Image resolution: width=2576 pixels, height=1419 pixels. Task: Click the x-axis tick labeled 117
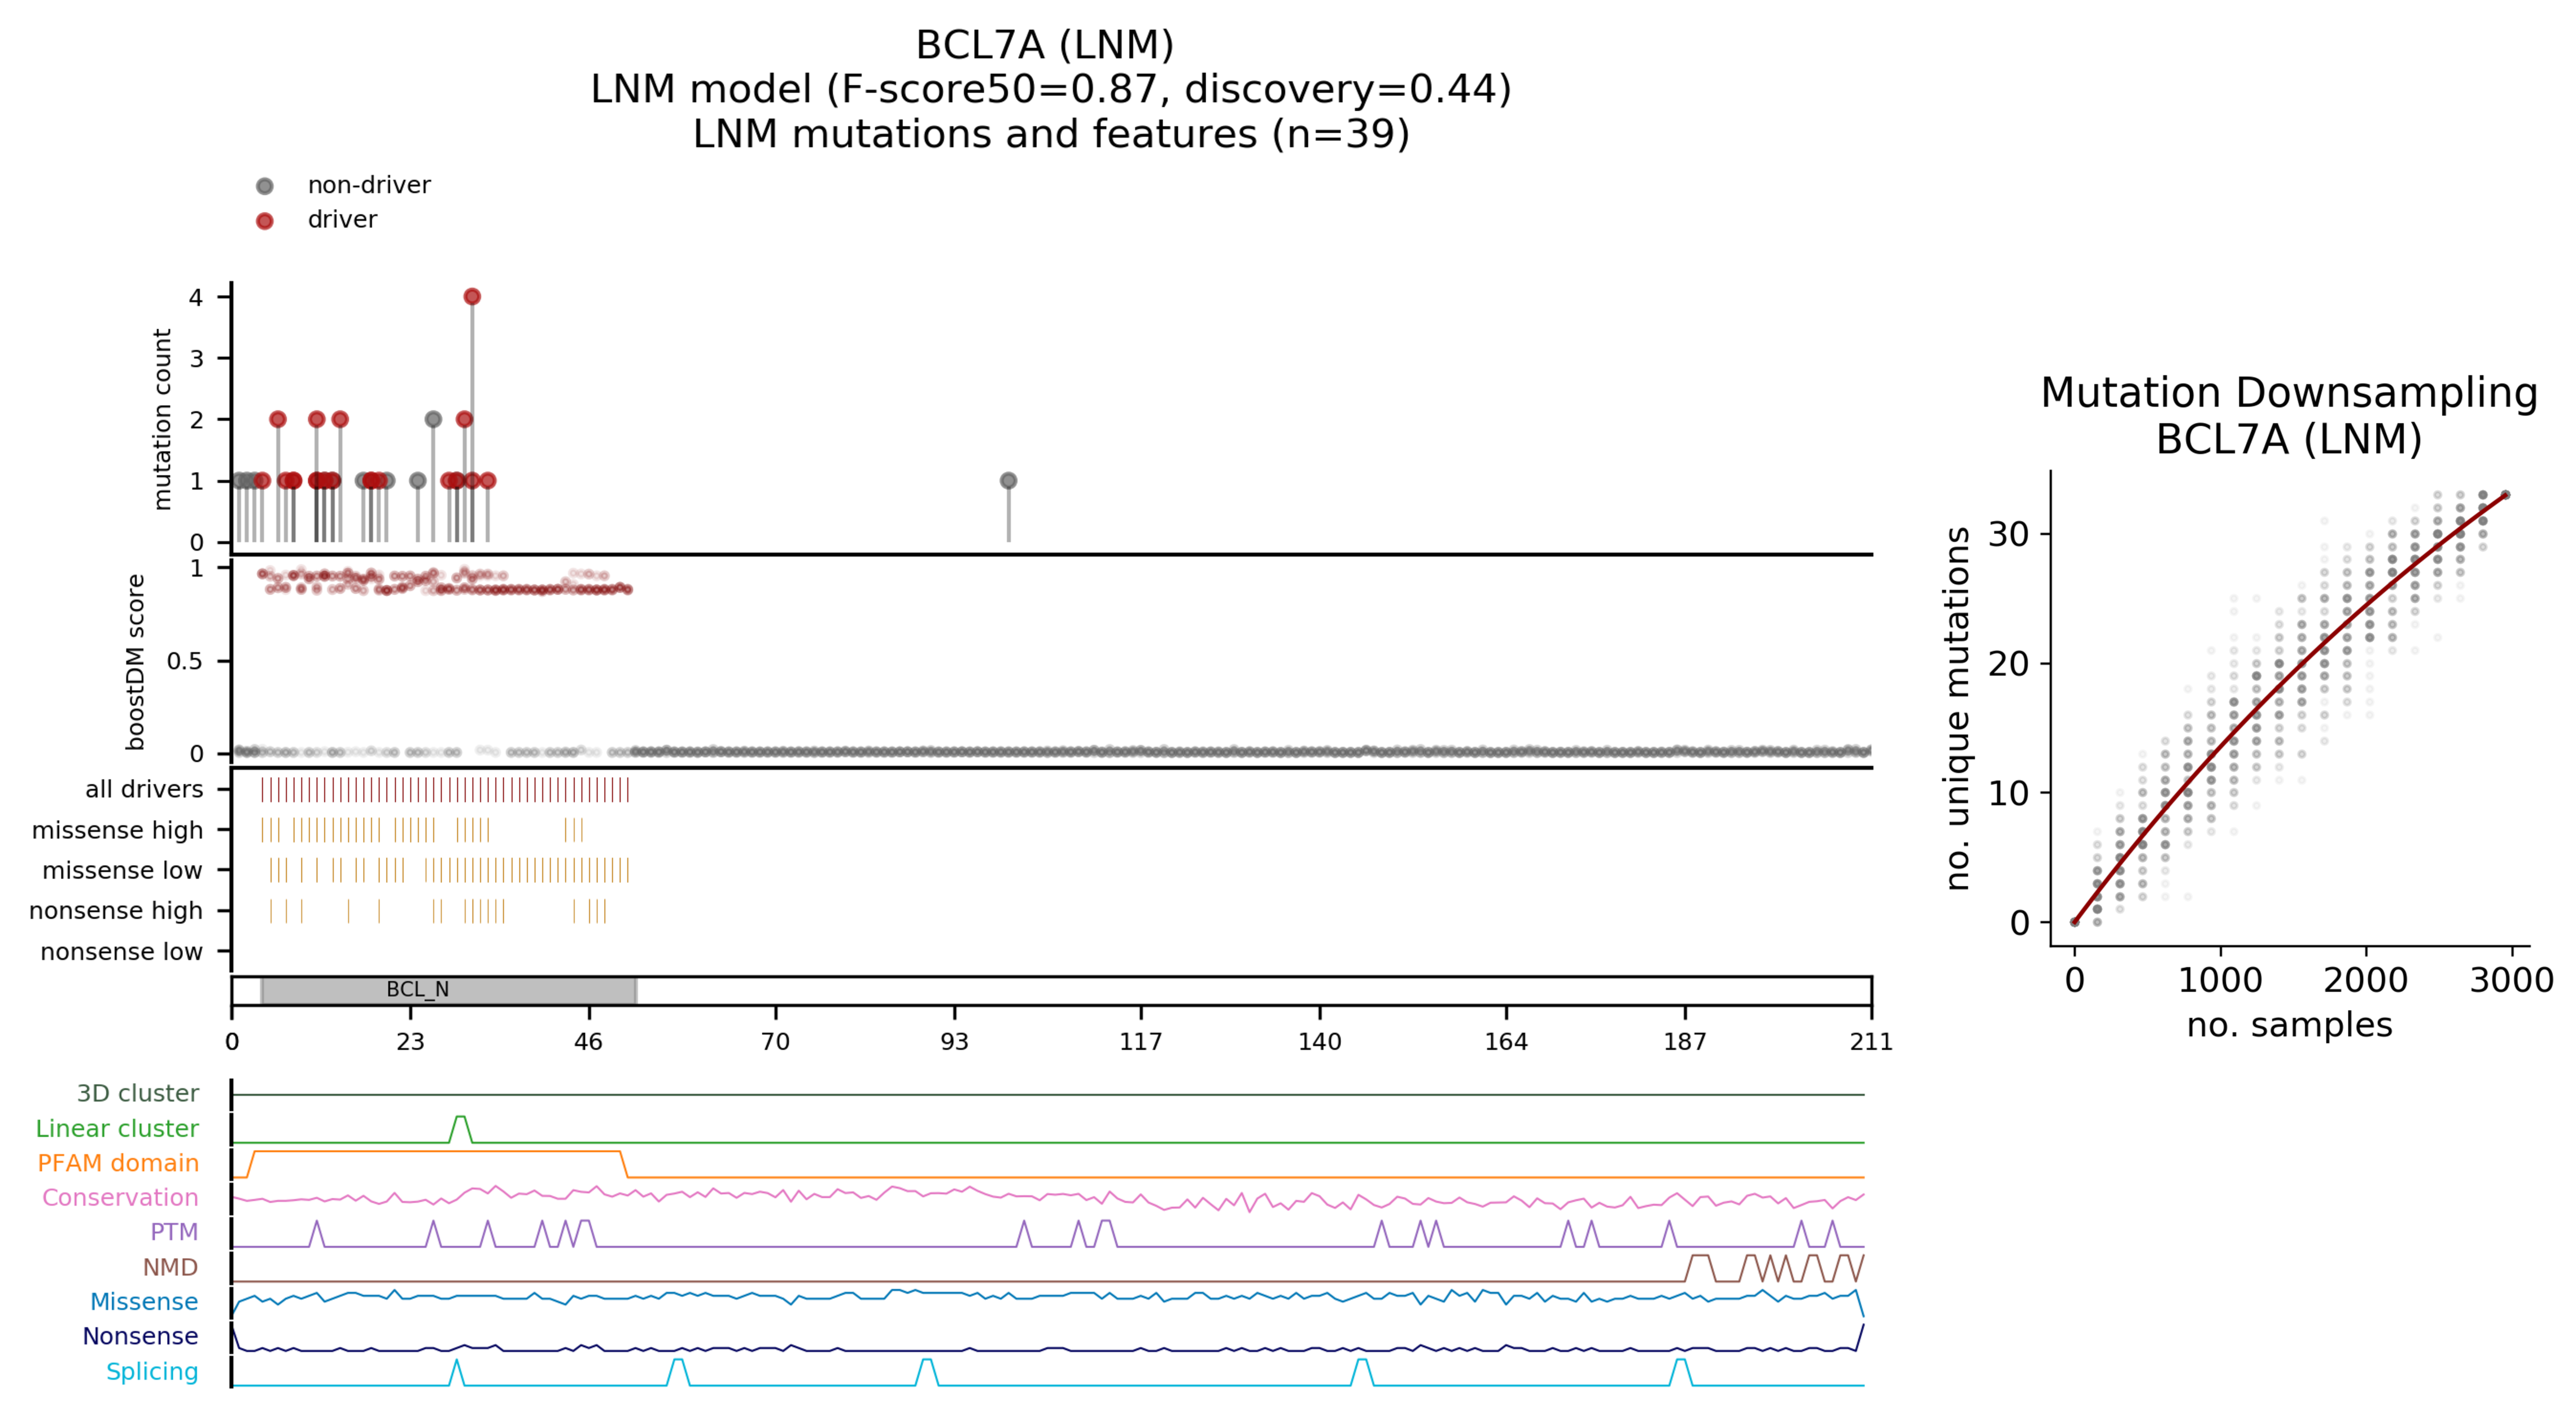click(x=1140, y=1042)
